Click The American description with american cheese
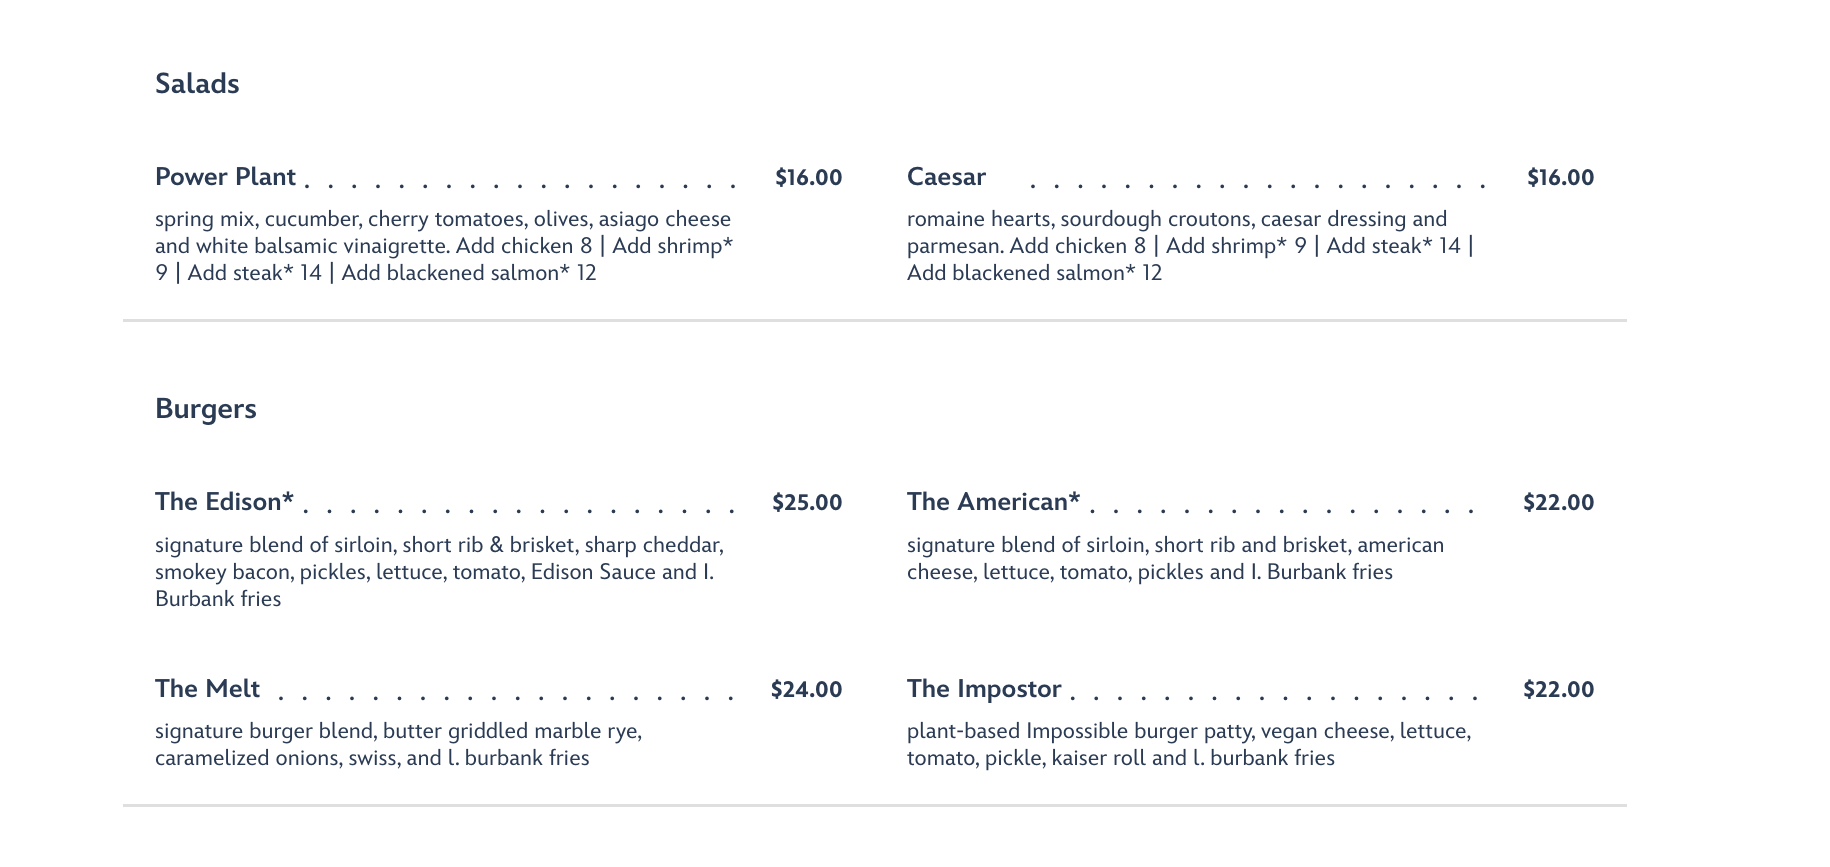Image resolution: width=1830 pixels, height=867 pixels. coord(1175,559)
